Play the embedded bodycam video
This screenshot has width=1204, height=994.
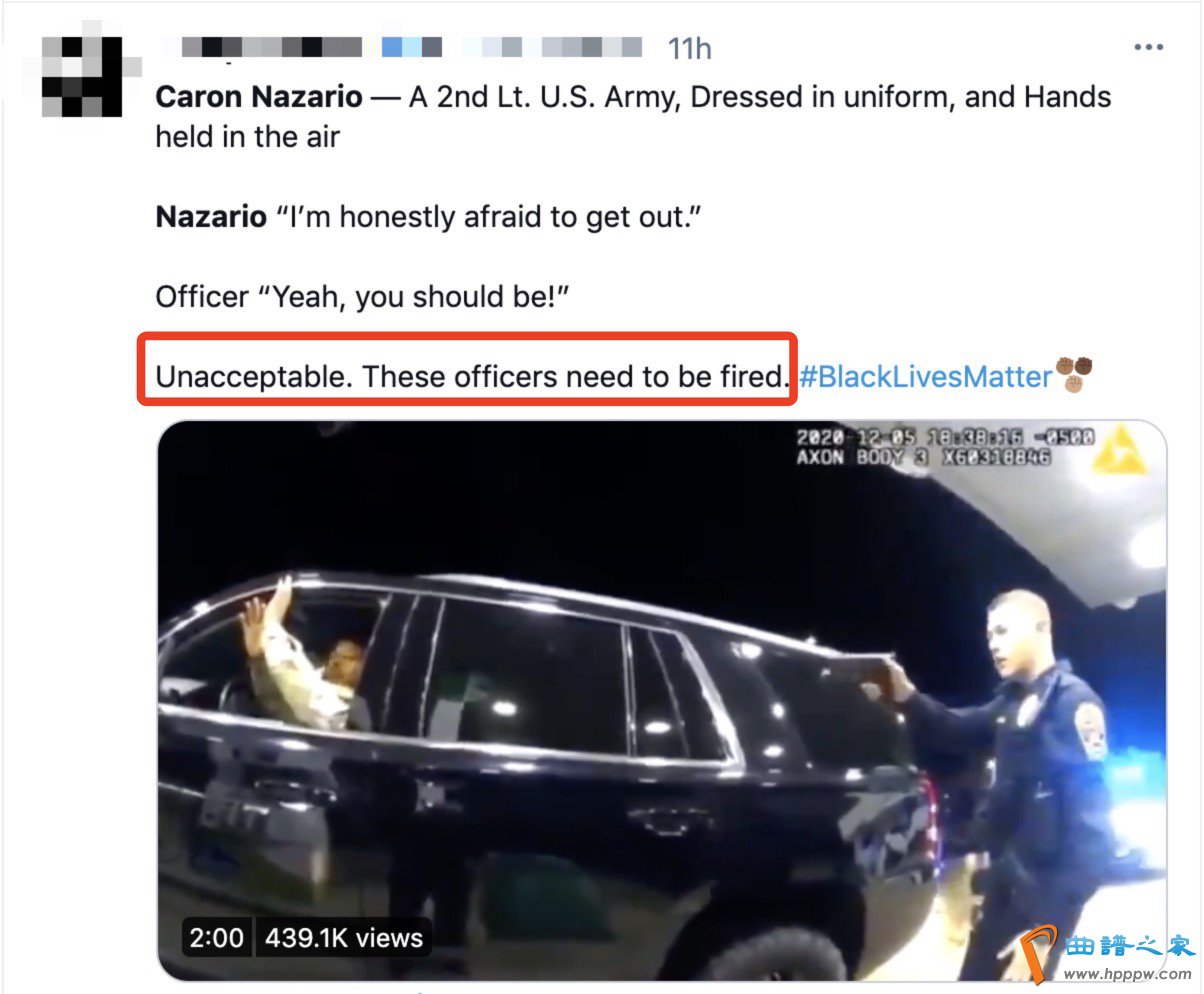(662, 700)
